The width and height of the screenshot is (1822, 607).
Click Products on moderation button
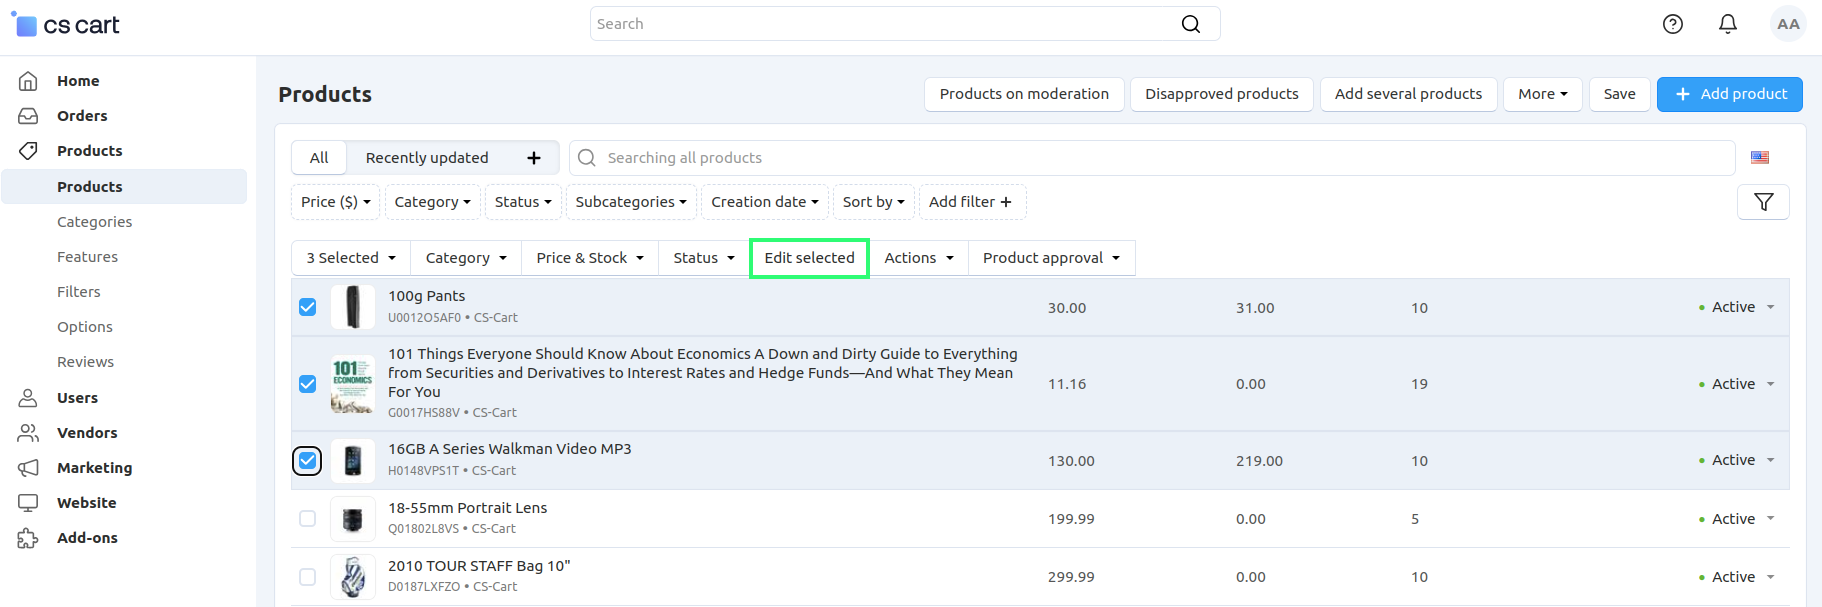(1024, 94)
